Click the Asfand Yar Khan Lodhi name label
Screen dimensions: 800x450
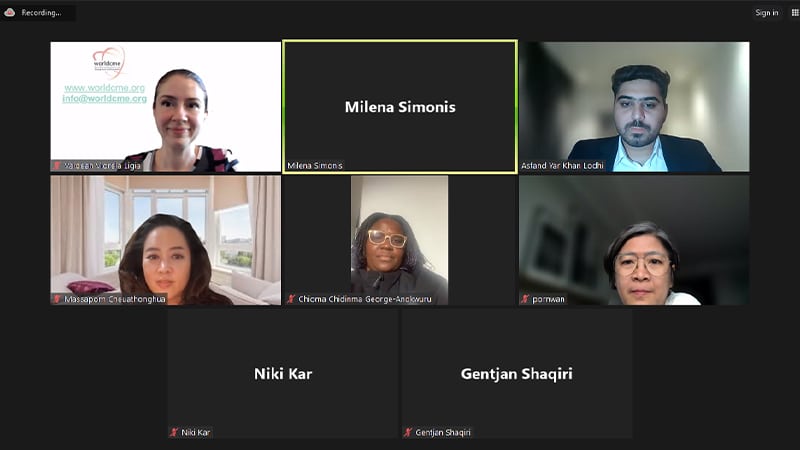pyautogui.click(x=562, y=165)
